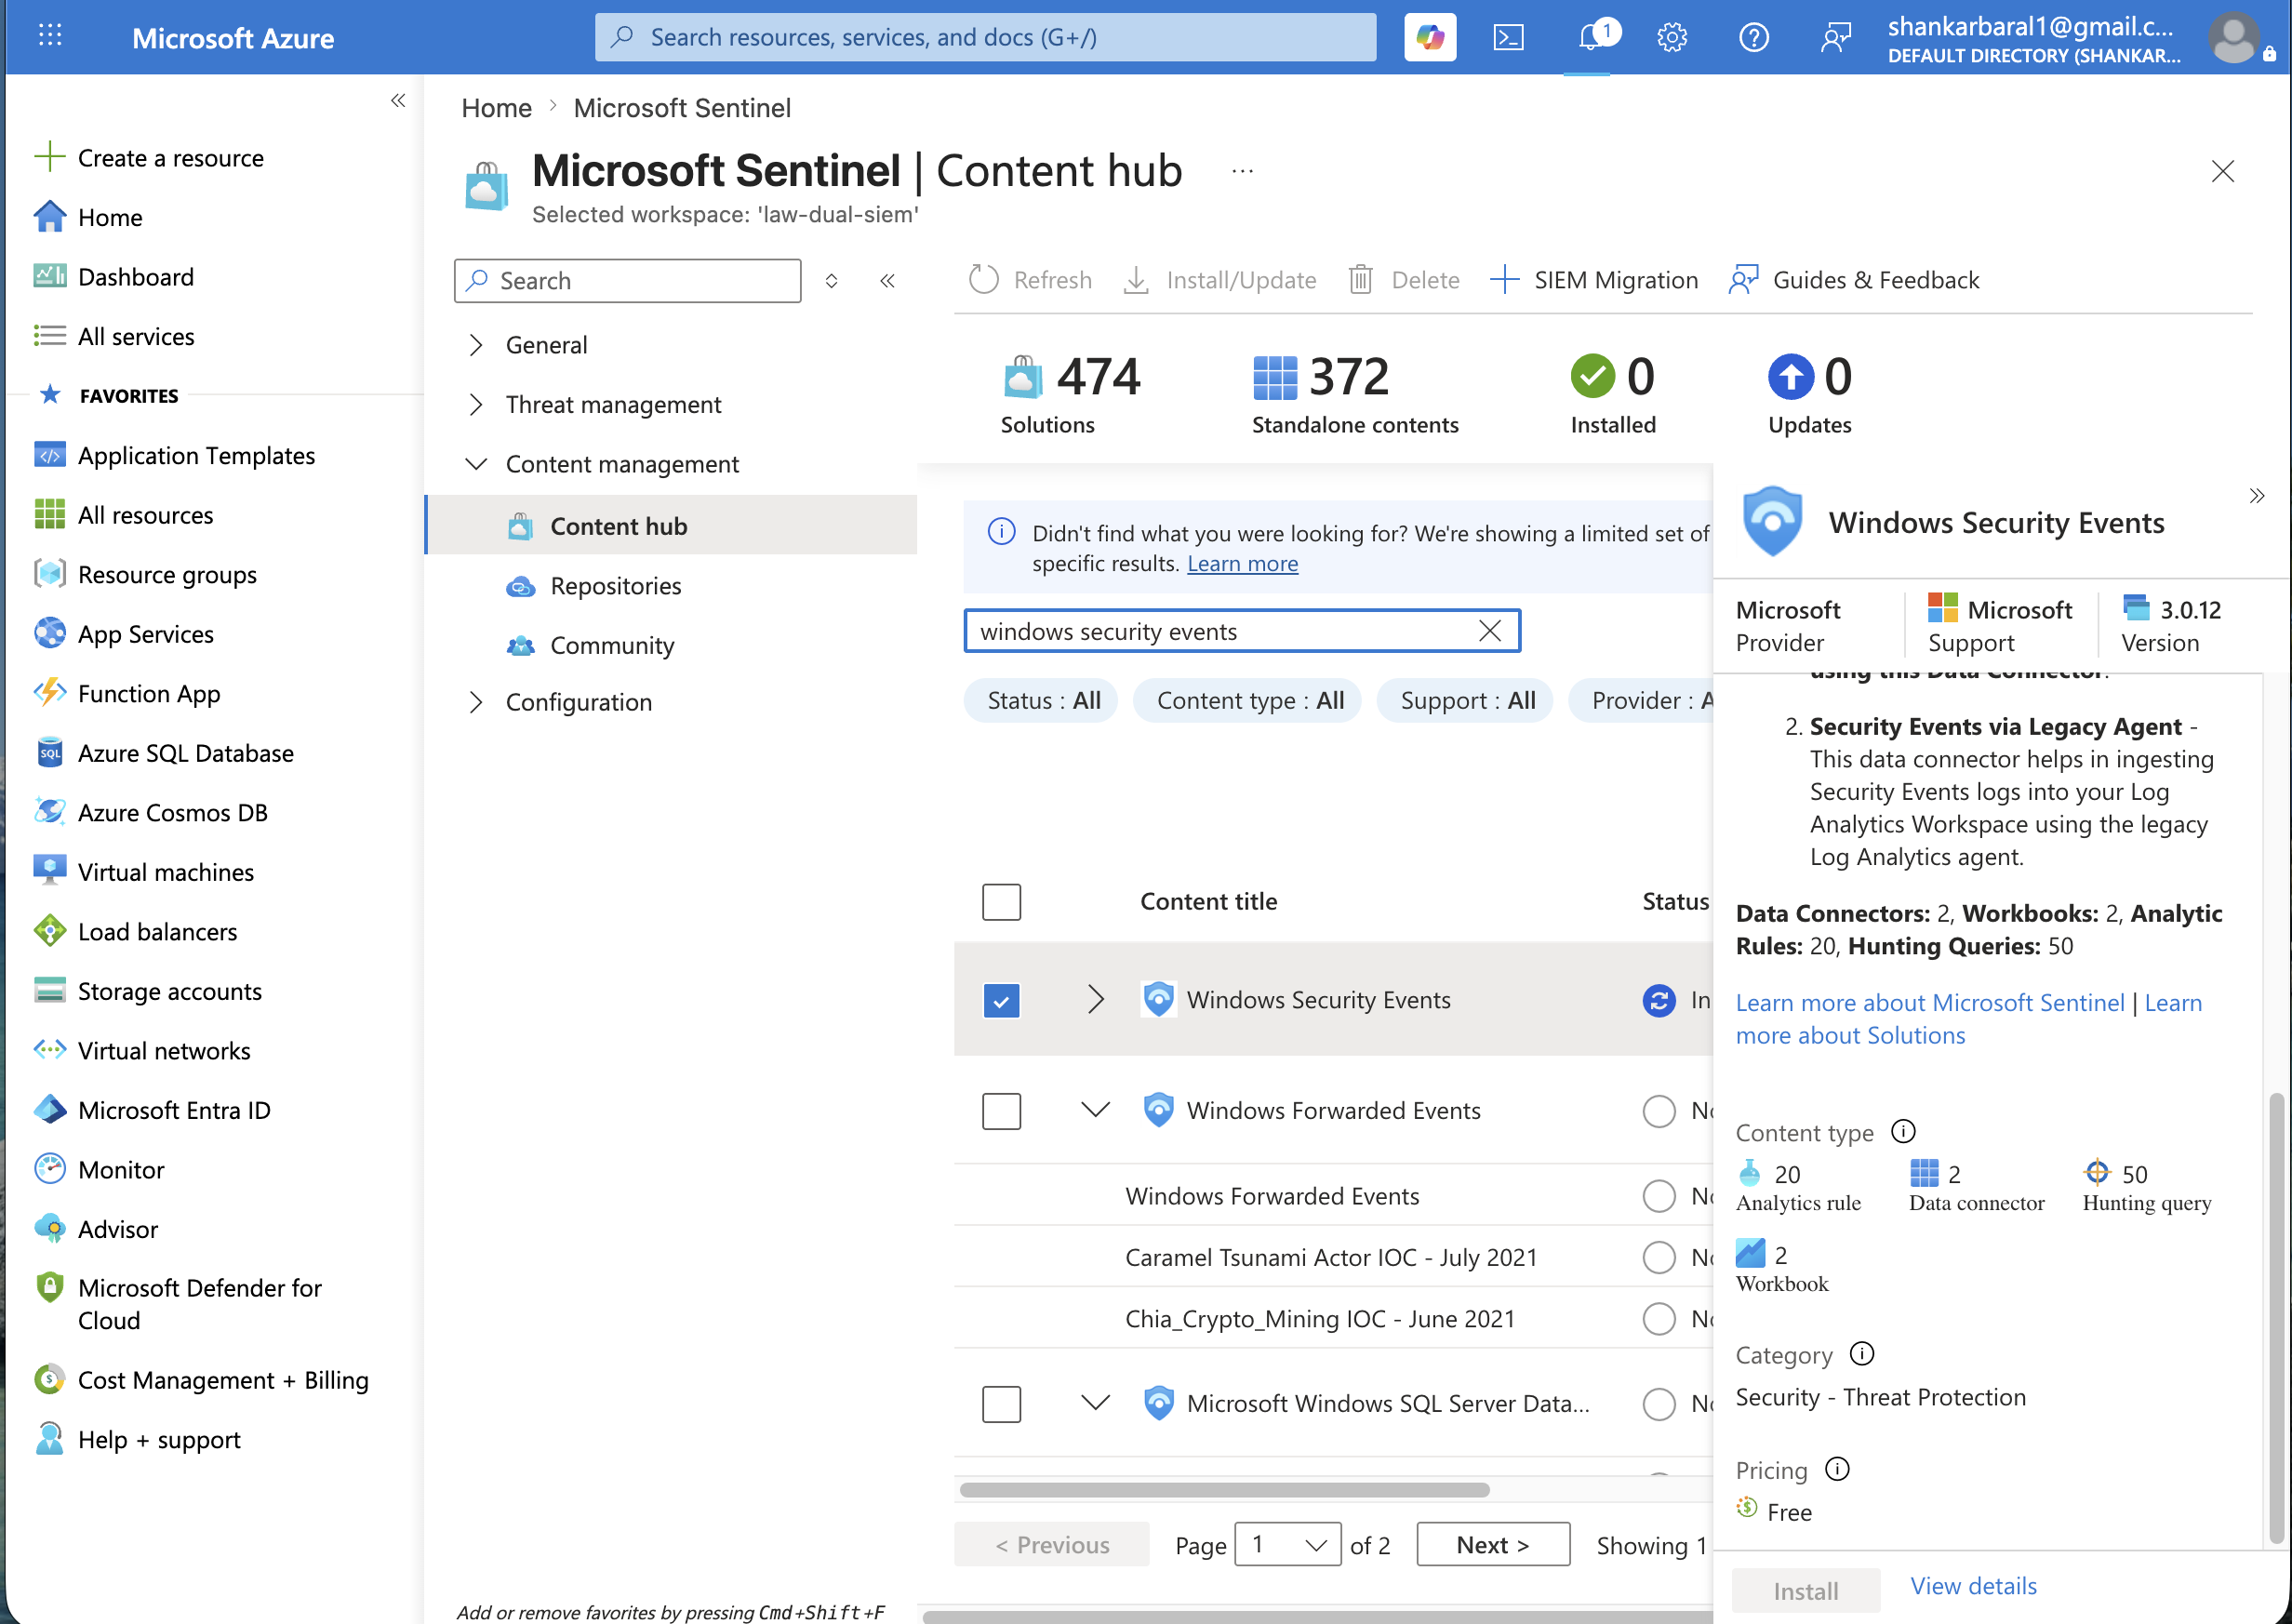Click the Dashboard icon in sidebar
2292x1624 pixels.
coord(49,276)
